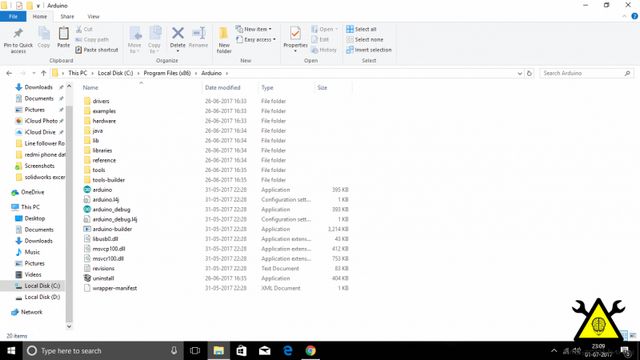Viewport: 640px width, 360px height.
Task: Click Local Disk (C:) in the address path
Action: (x=115, y=73)
